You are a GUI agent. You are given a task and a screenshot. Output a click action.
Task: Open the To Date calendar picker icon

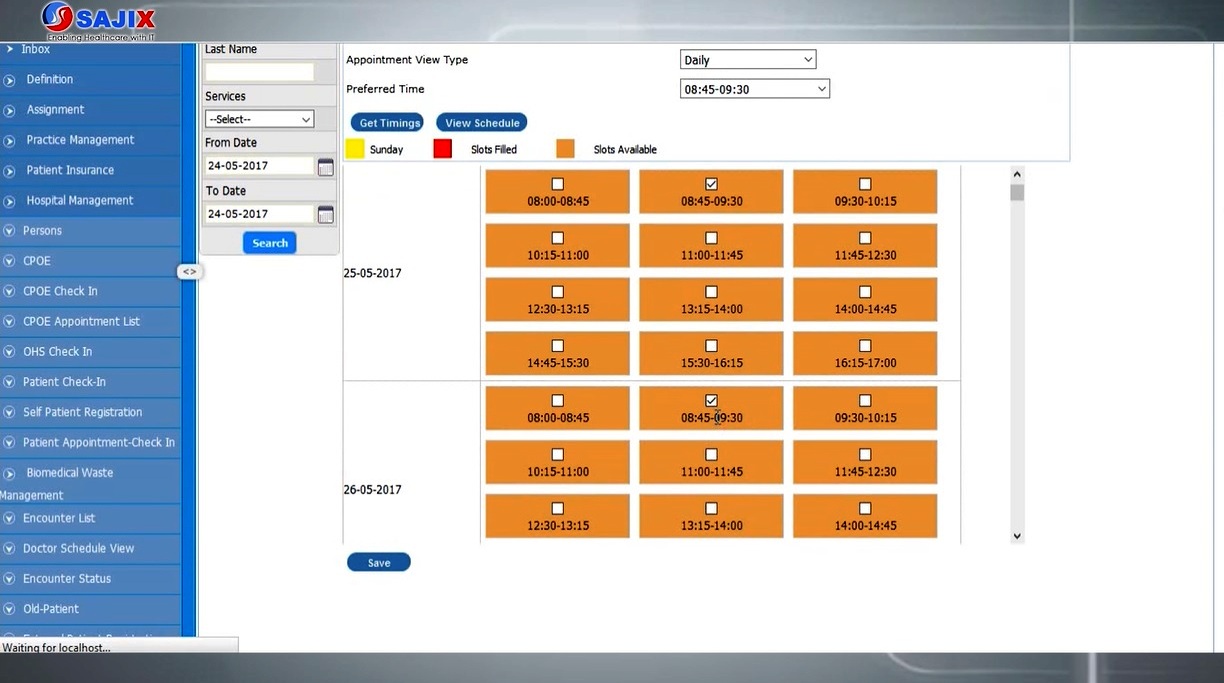(x=325, y=215)
